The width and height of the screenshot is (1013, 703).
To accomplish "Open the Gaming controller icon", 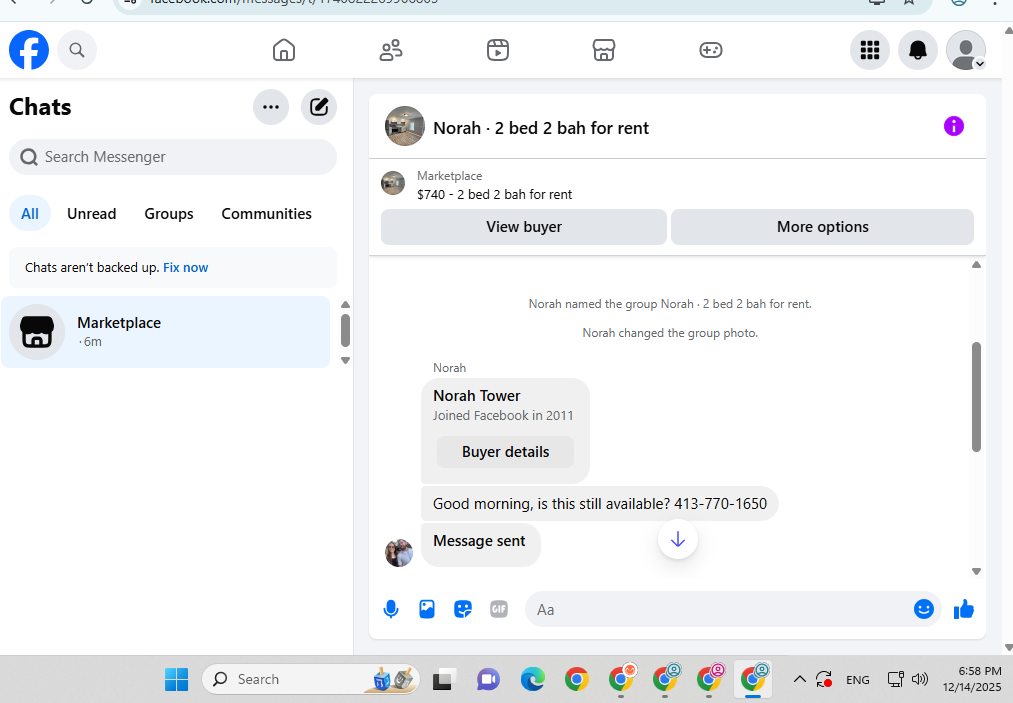I will [711, 50].
